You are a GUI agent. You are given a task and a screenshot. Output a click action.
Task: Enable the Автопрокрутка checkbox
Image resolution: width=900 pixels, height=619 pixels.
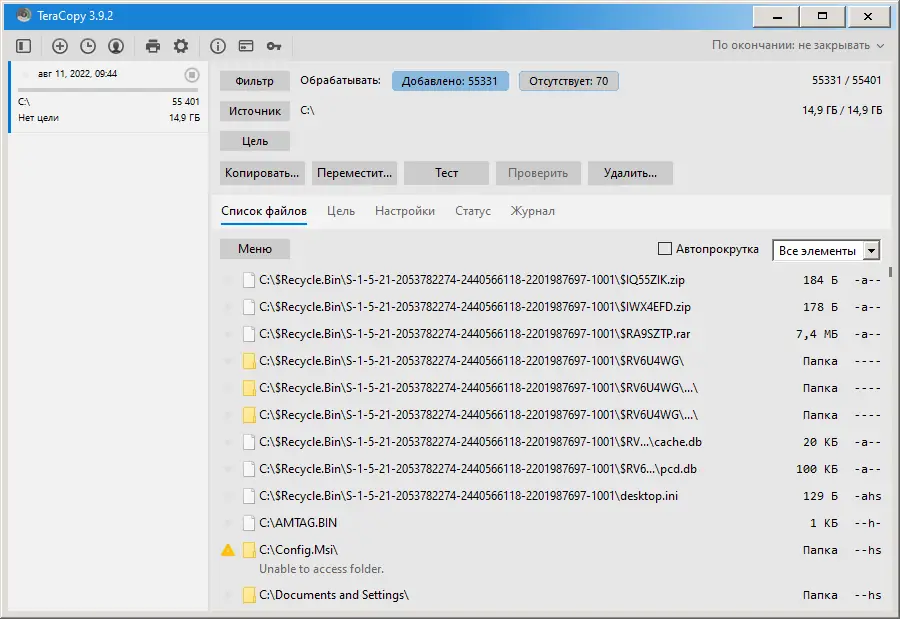tap(665, 249)
